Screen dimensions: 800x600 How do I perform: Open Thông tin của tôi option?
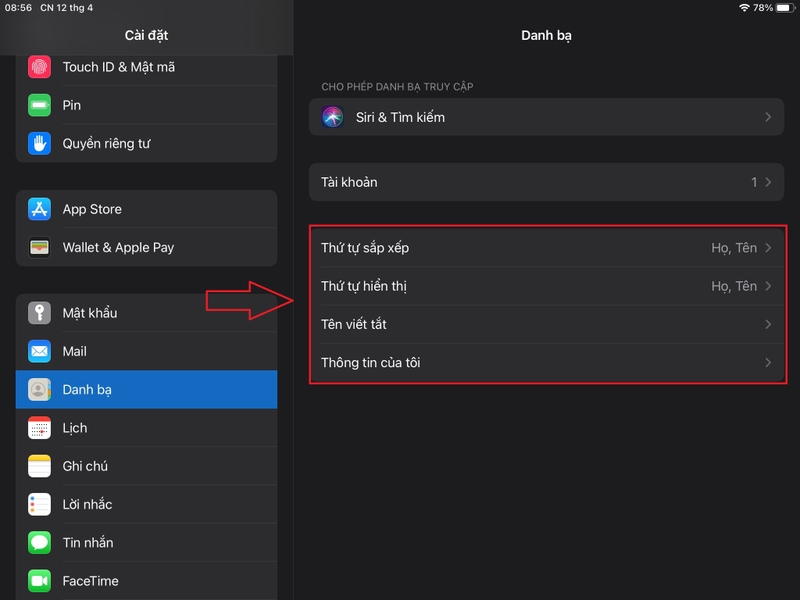[546, 362]
